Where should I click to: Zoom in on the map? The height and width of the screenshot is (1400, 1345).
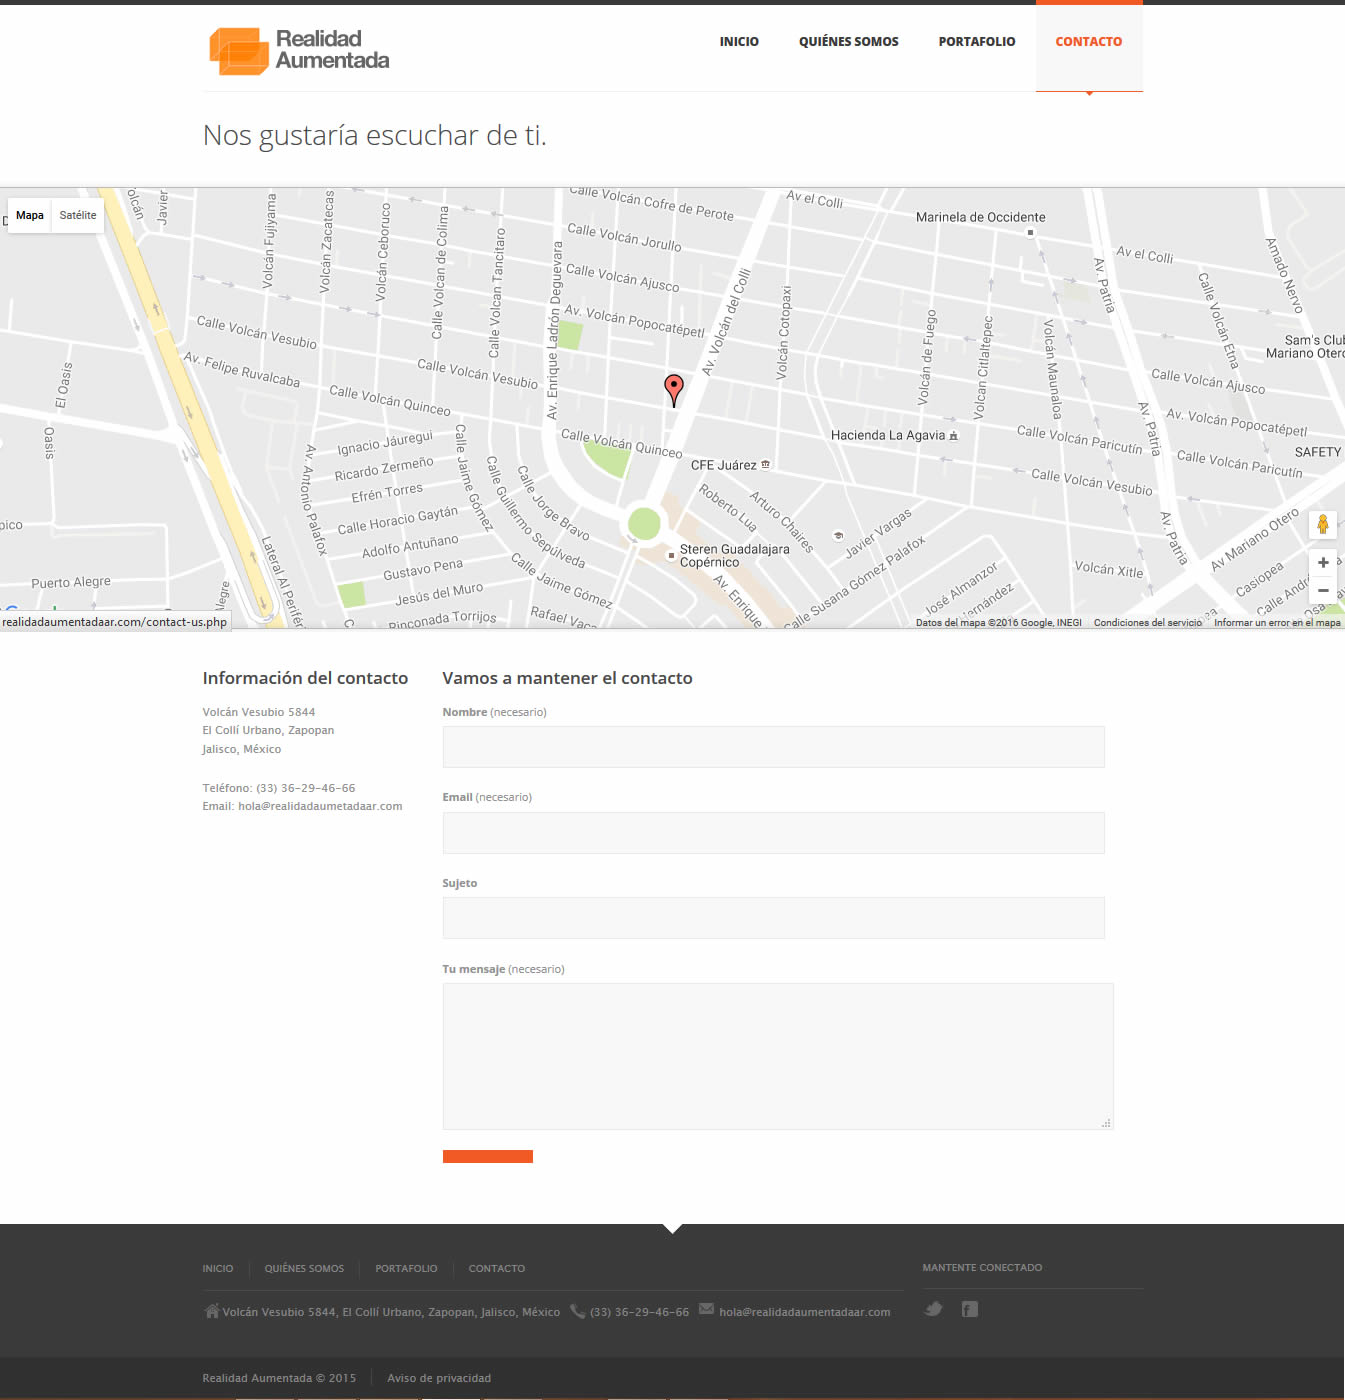pos(1322,563)
